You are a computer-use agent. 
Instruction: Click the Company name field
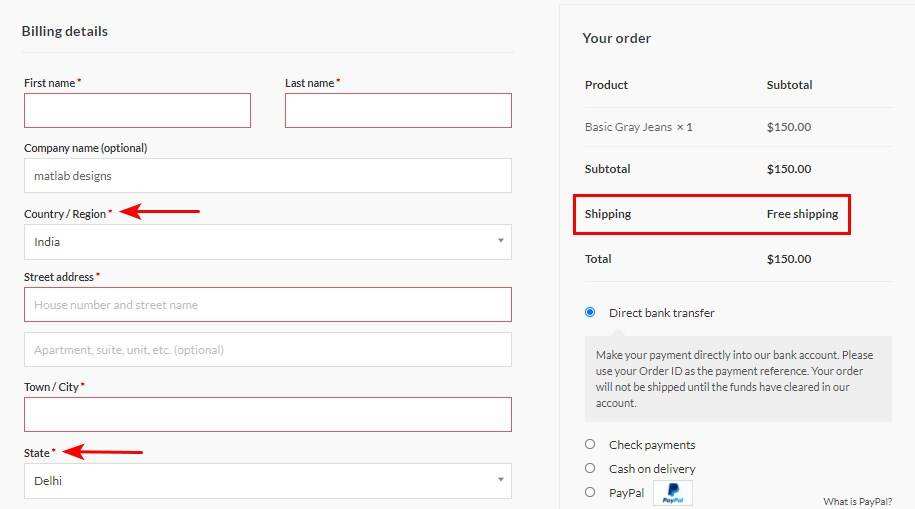(267, 176)
